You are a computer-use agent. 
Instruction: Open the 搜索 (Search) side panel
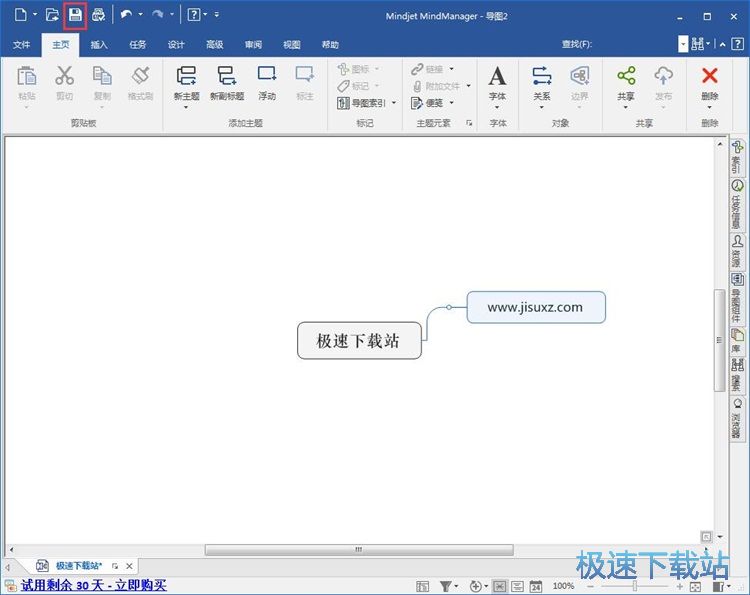click(x=738, y=375)
